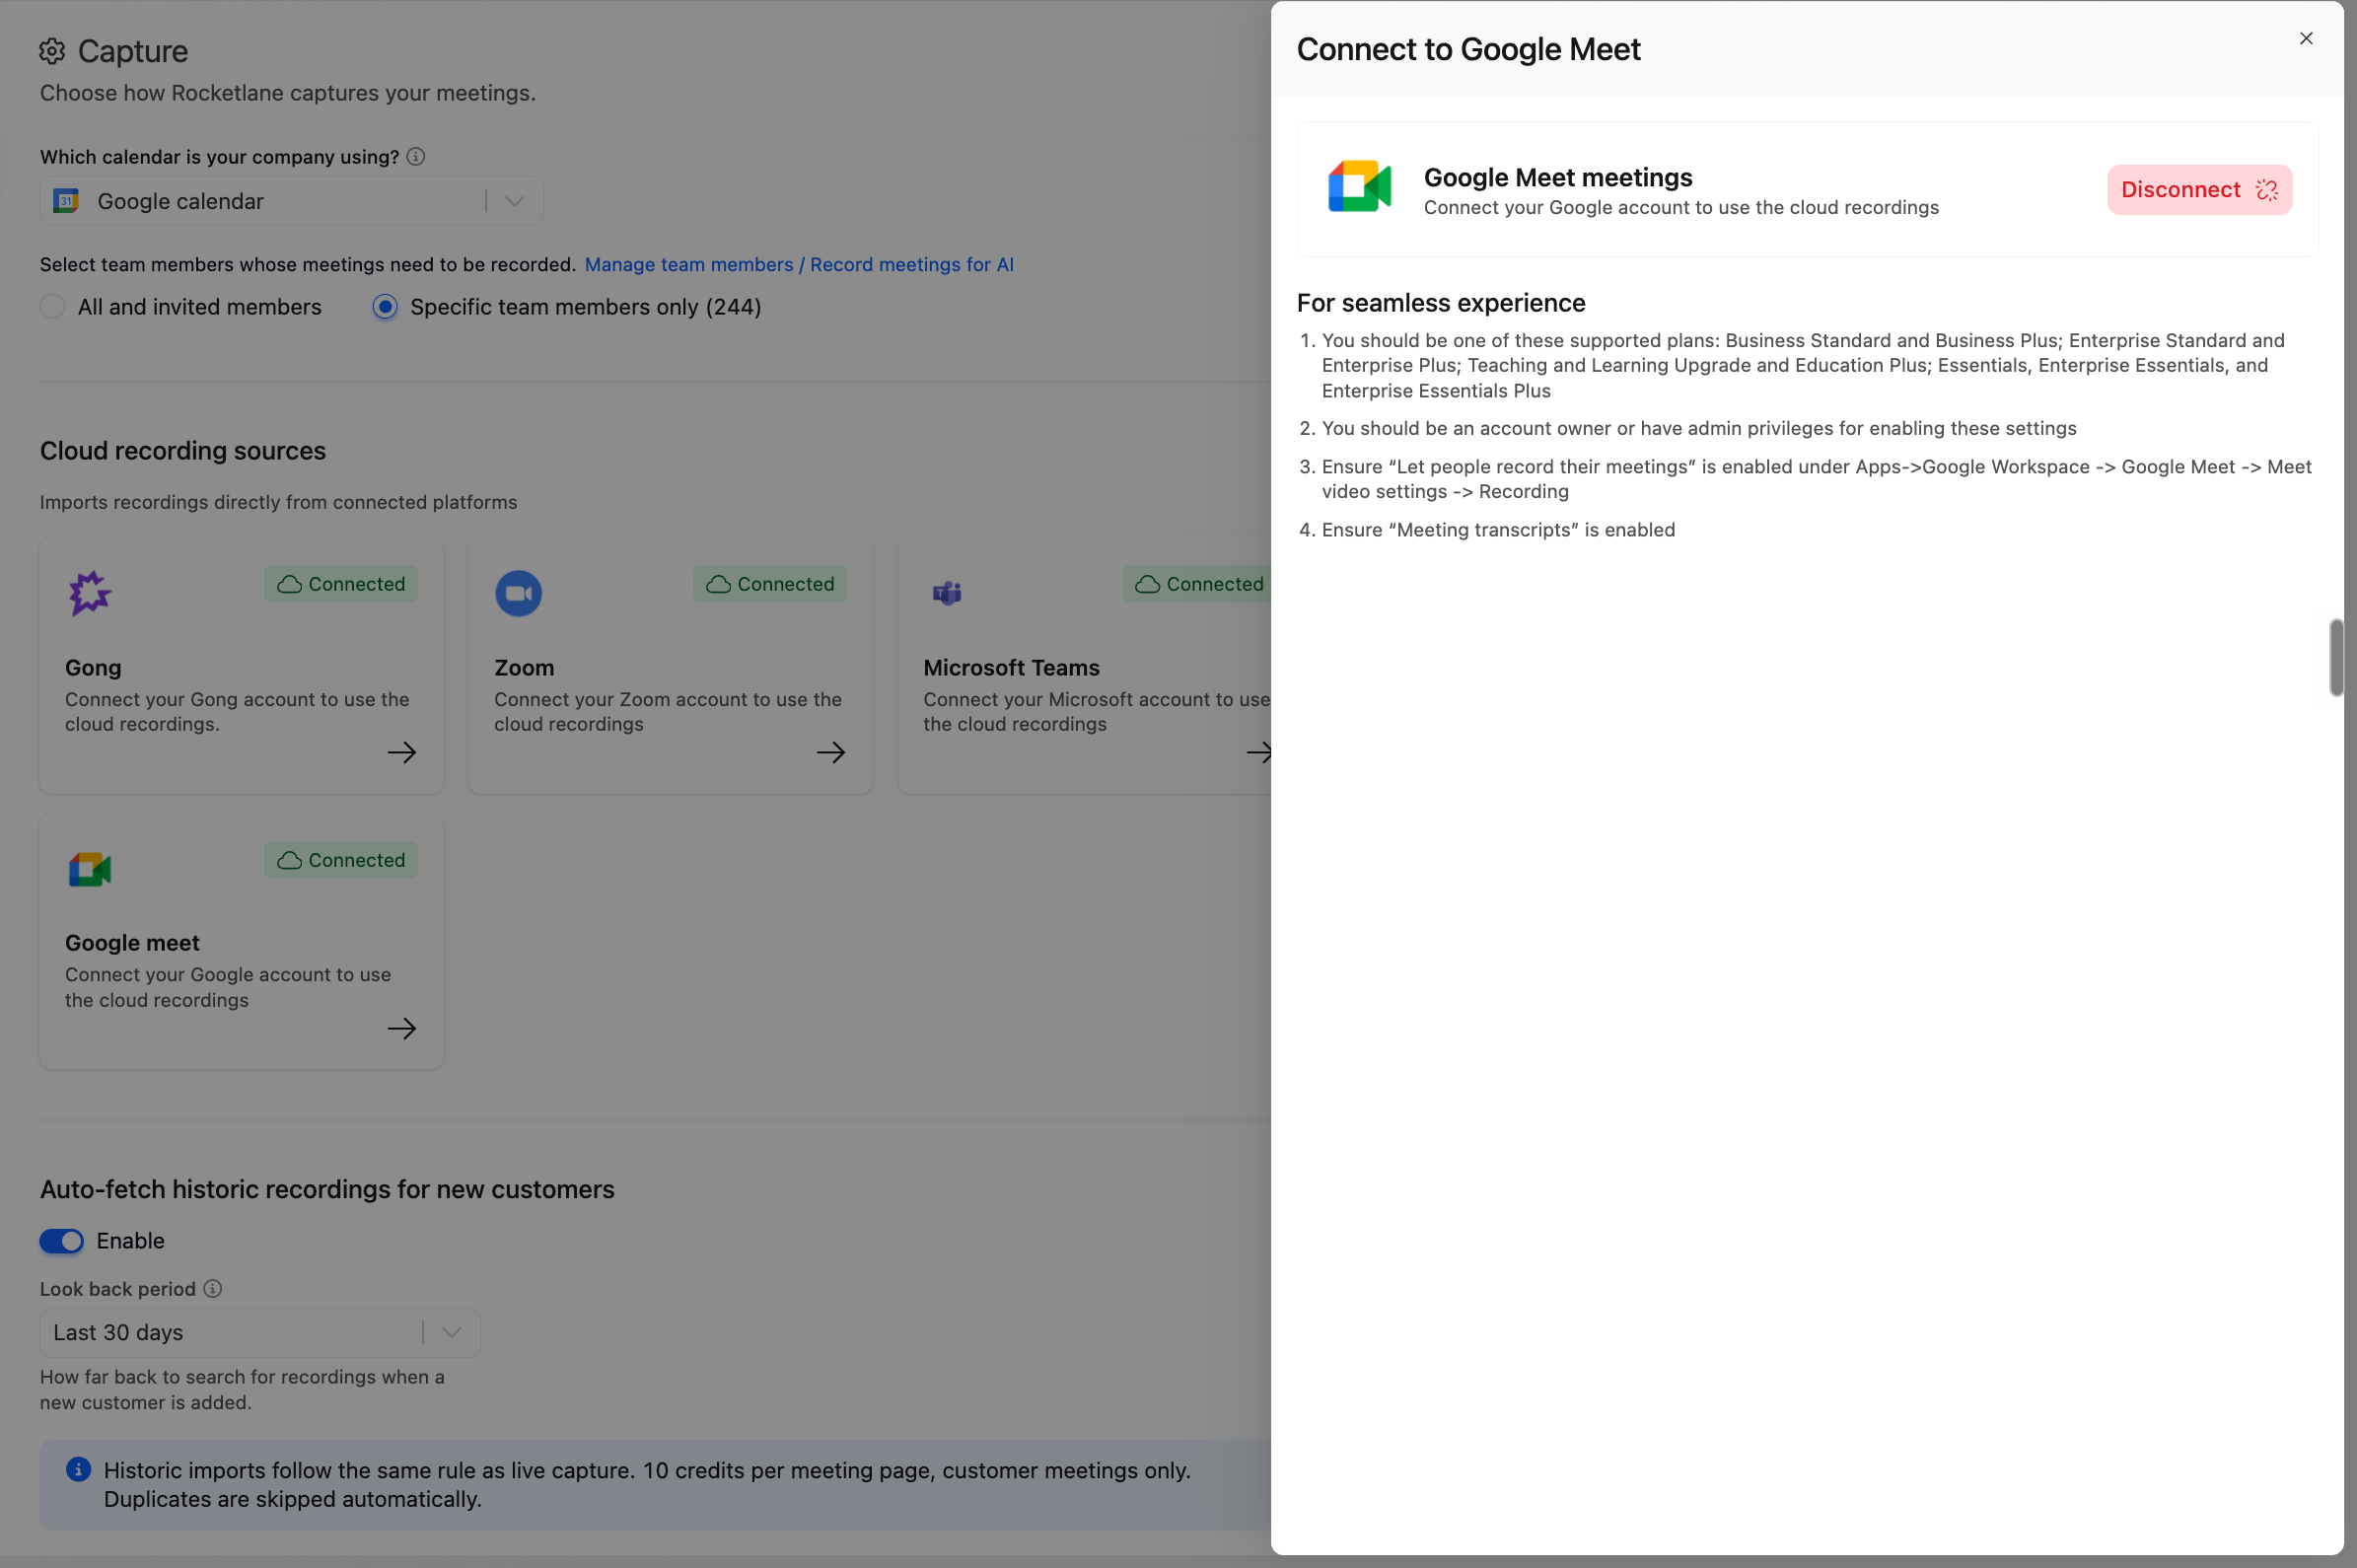
Task: Click the large Google Meet logo in panel
Action: [1360, 187]
